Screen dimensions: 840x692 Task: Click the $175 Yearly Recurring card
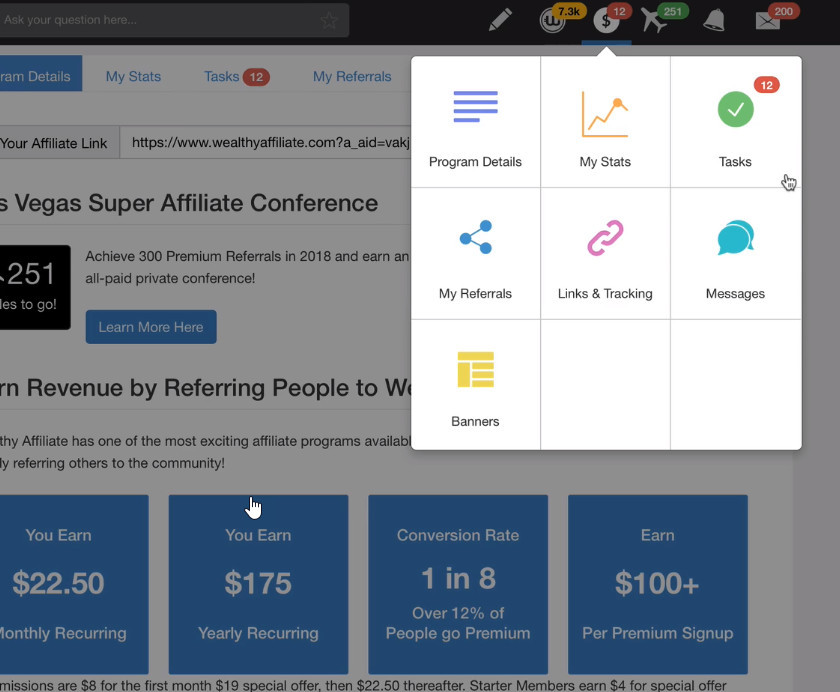tap(258, 584)
